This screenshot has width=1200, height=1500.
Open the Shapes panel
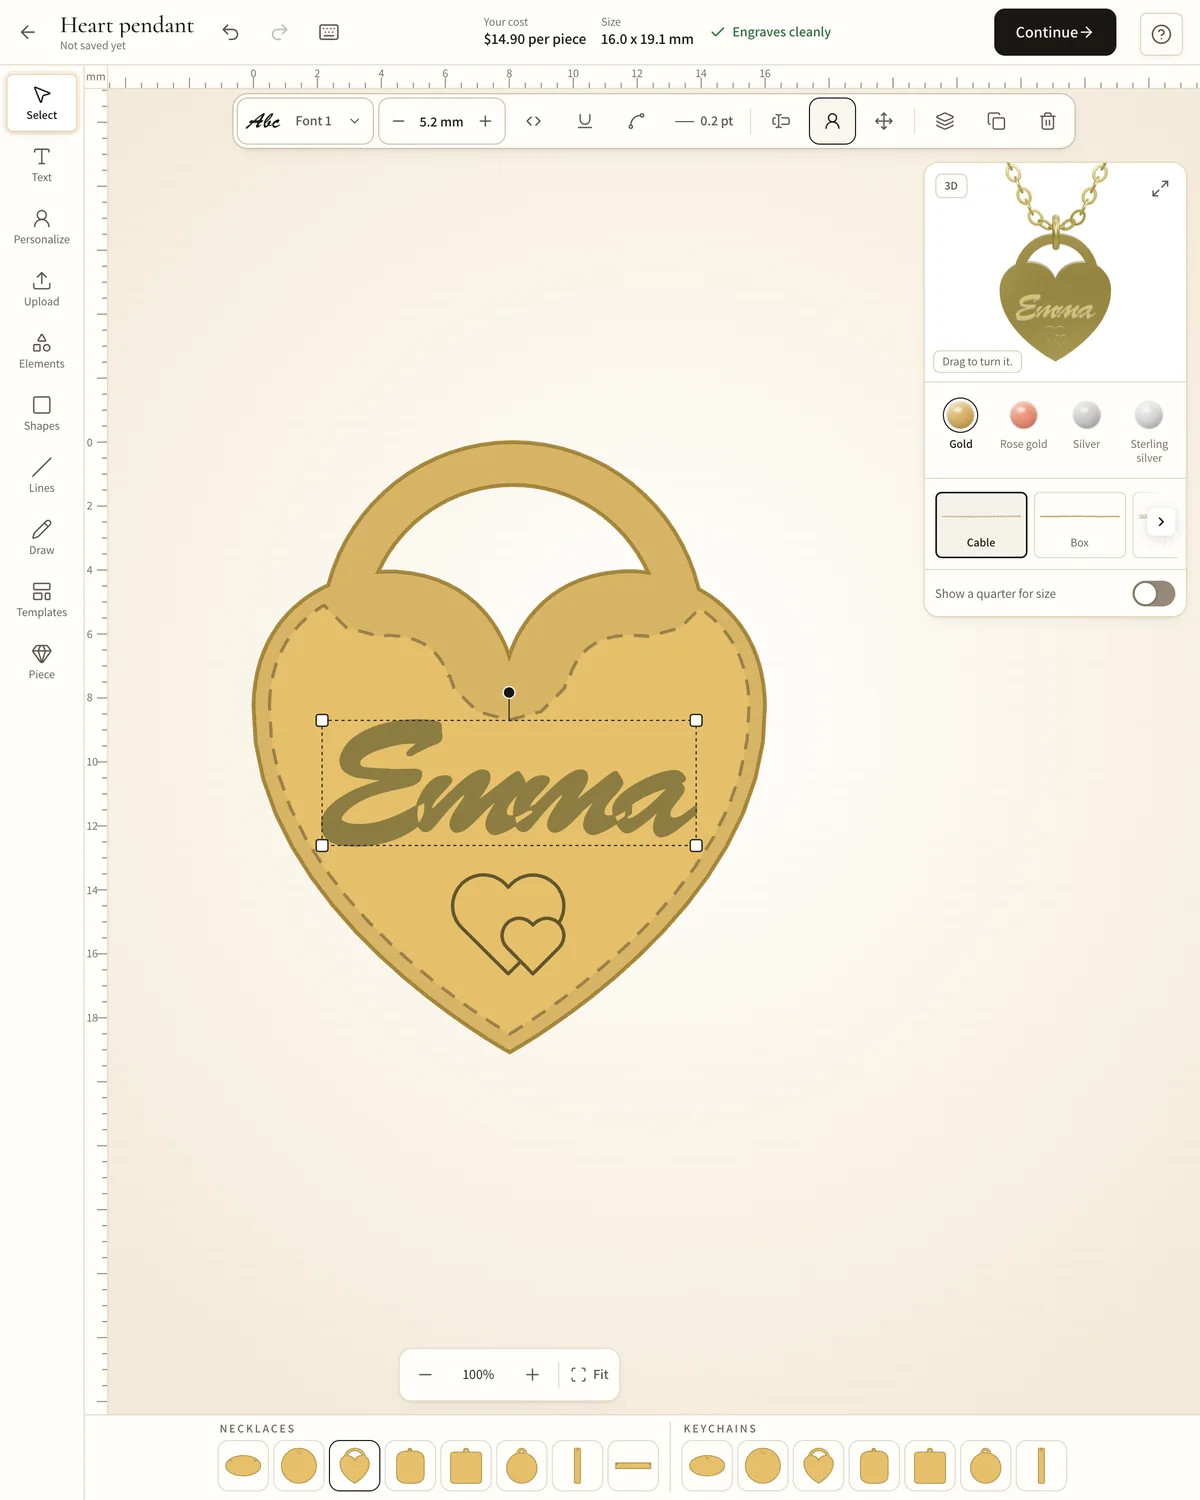[x=42, y=413]
